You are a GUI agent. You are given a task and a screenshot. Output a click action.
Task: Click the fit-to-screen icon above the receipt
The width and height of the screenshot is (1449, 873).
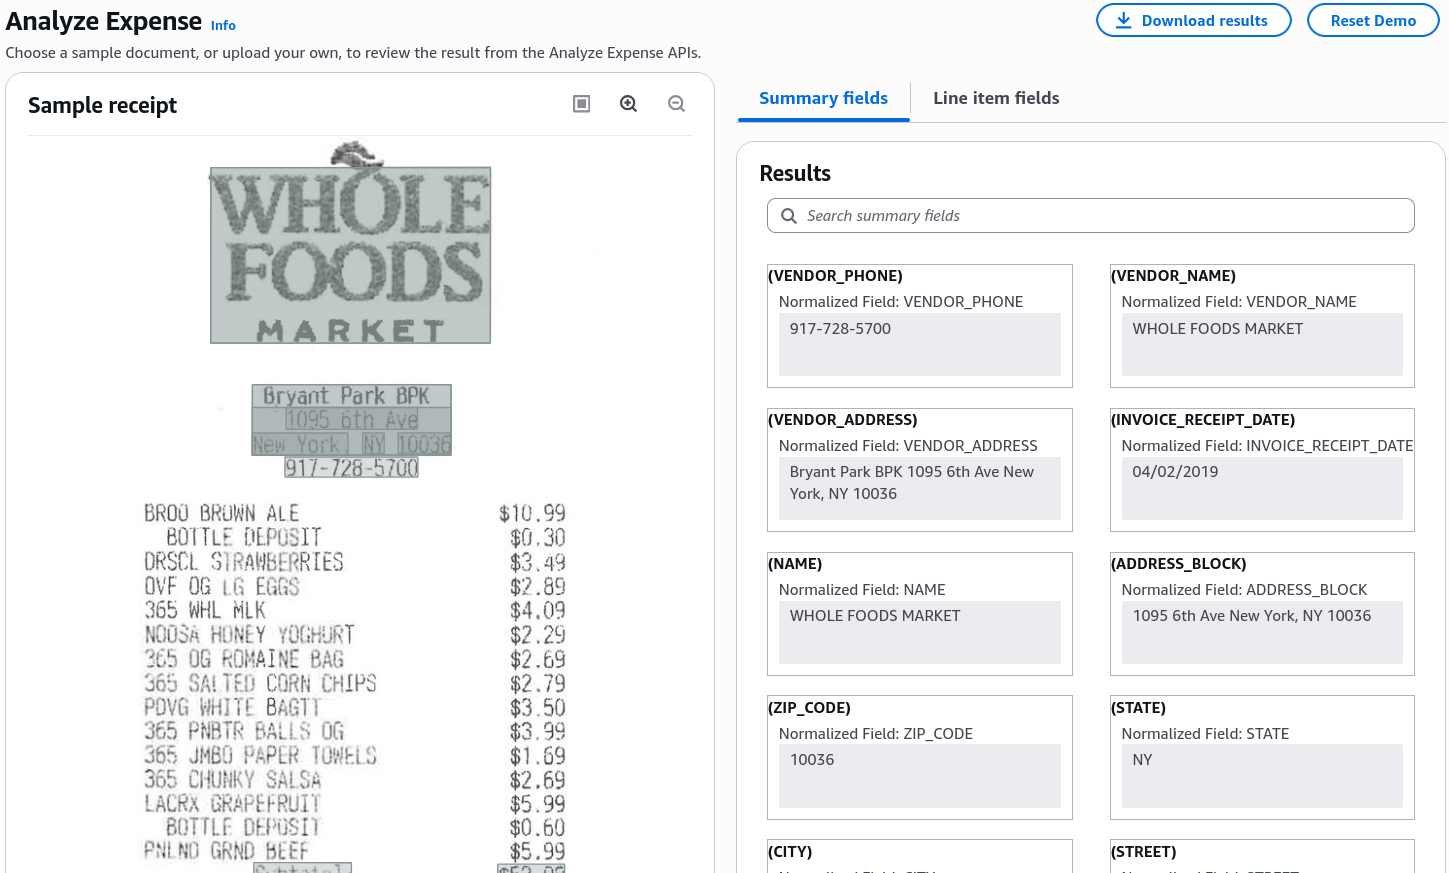coord(581,104)
